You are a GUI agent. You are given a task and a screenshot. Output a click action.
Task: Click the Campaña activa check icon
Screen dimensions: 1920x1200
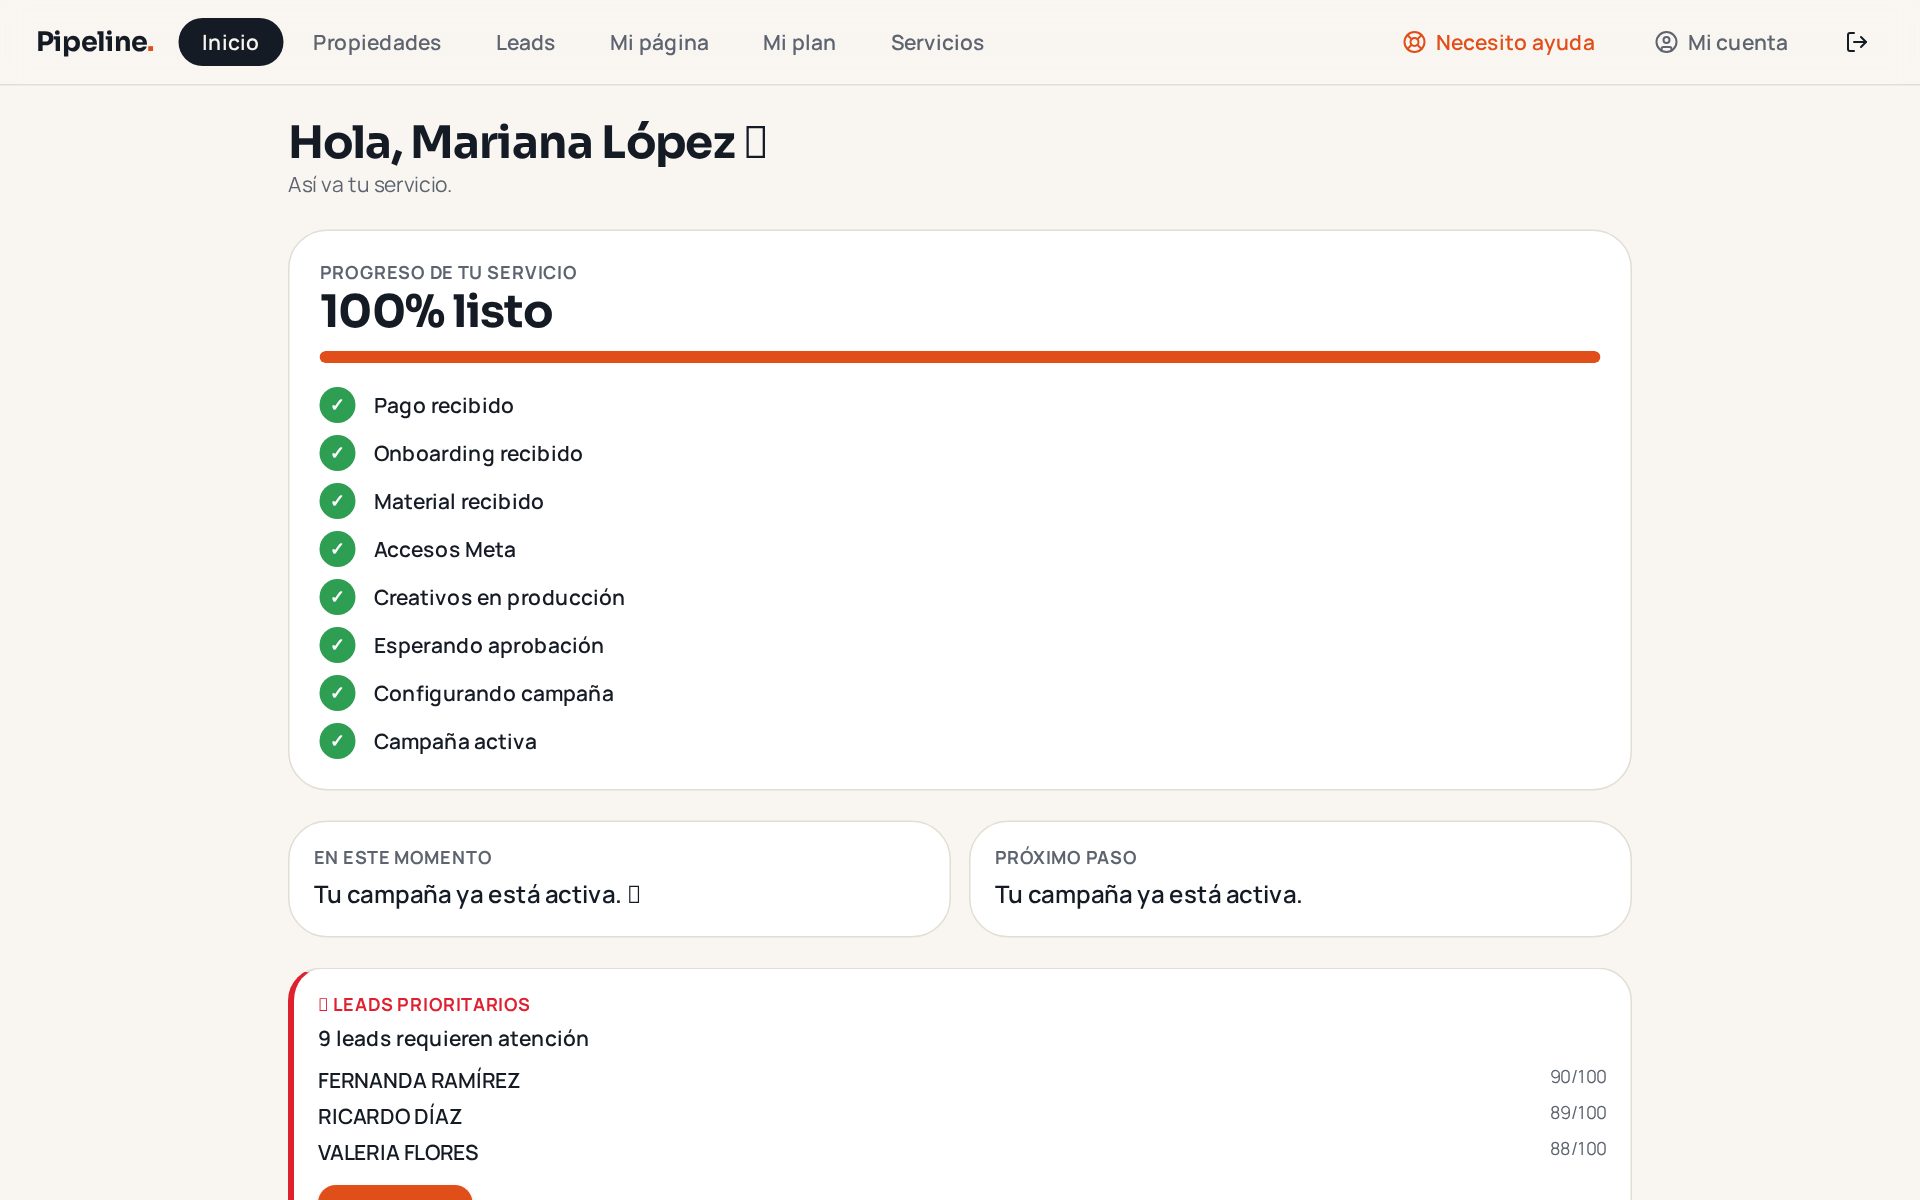pyautogui.click(x=337, y=741)
